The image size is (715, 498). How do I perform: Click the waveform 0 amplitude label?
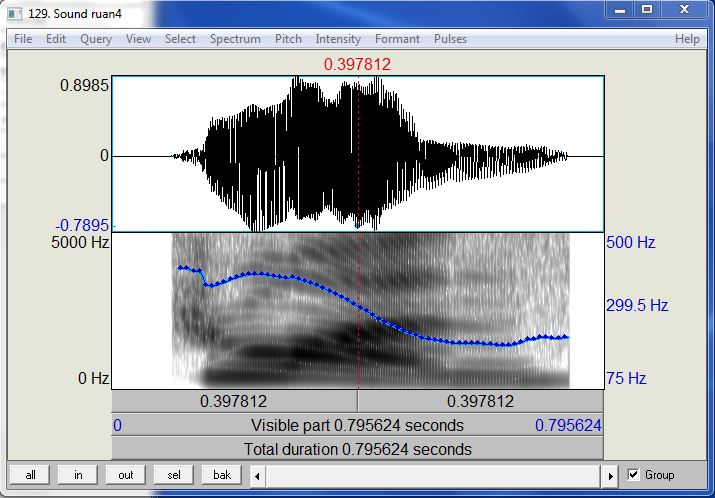[x=104, y=156]
